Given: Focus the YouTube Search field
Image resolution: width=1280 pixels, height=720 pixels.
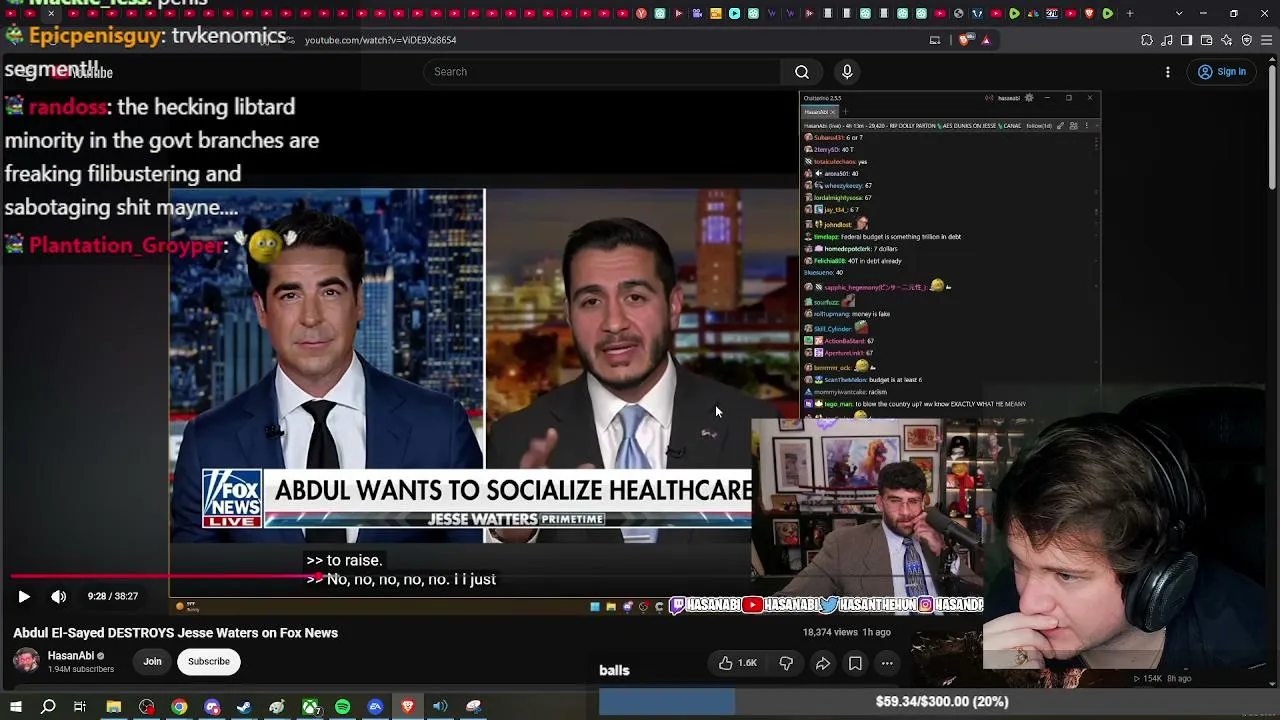Looking at the screenshot, I should pos(603,72).
